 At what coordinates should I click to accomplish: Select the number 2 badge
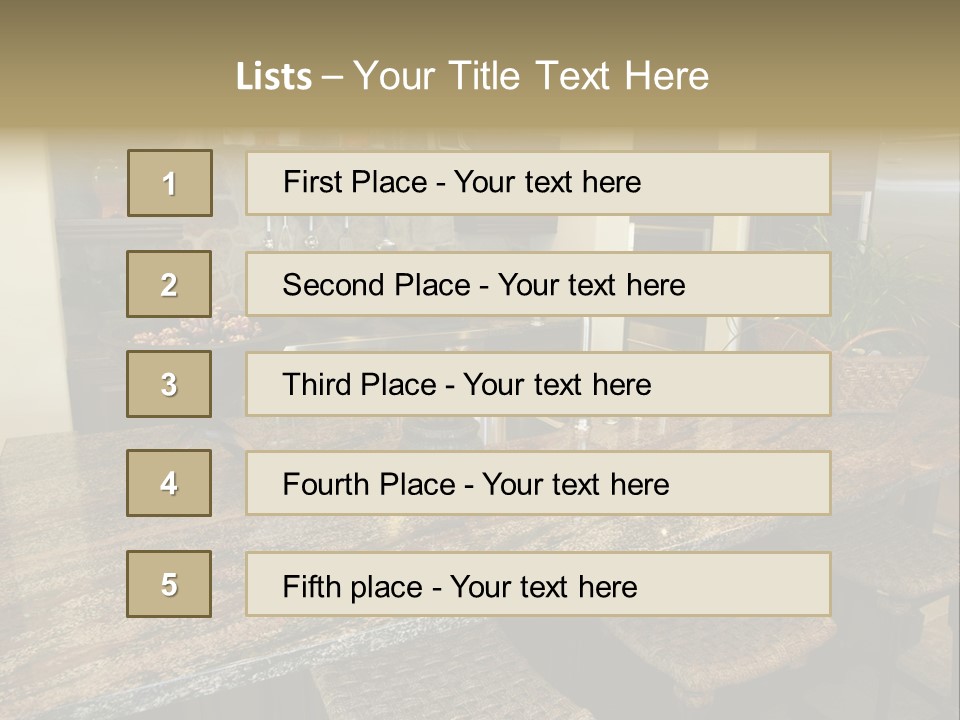[x=169, y=284]
